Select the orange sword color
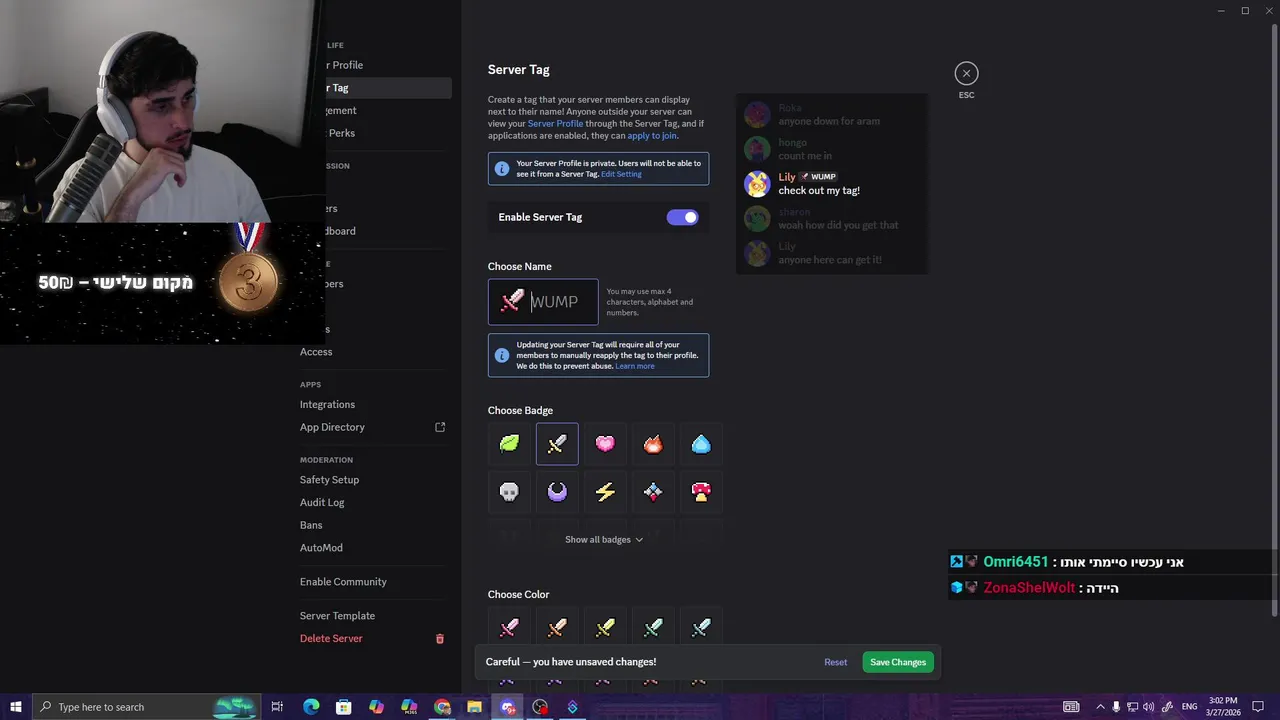This screenshot has width=1280, height=720. point(557,628)
